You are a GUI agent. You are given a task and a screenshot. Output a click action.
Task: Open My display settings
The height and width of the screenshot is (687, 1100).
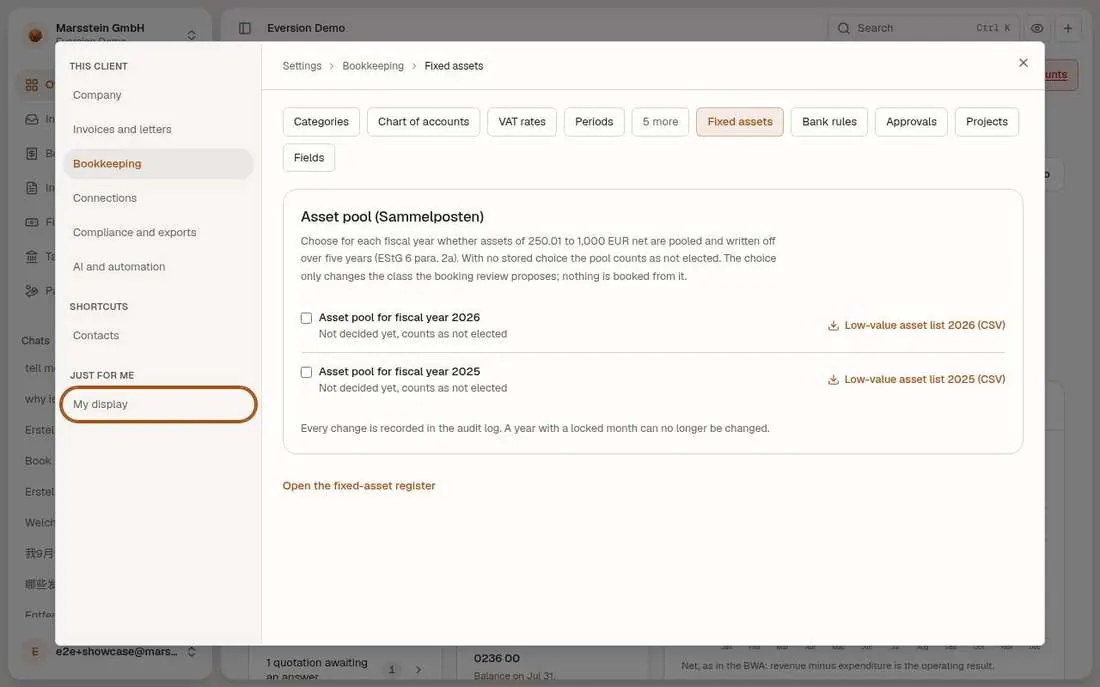tap(158, 404)
